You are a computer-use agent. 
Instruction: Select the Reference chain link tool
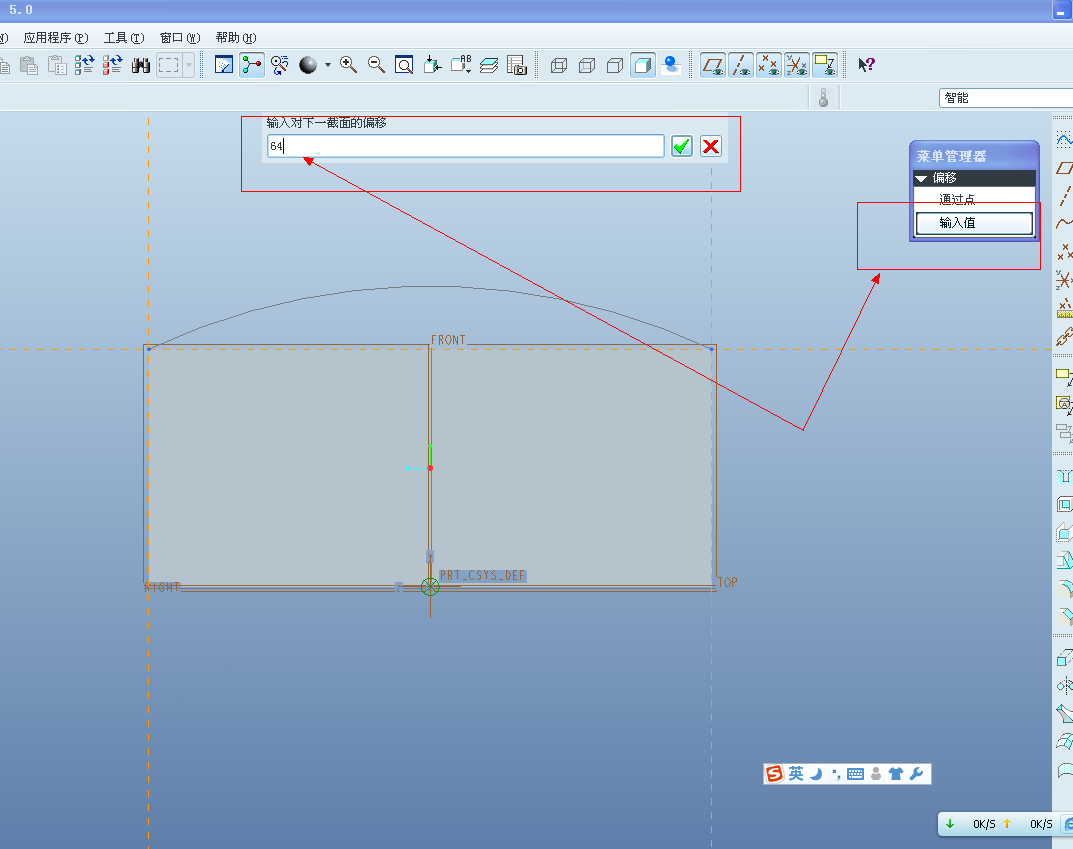pos(1064,337)
